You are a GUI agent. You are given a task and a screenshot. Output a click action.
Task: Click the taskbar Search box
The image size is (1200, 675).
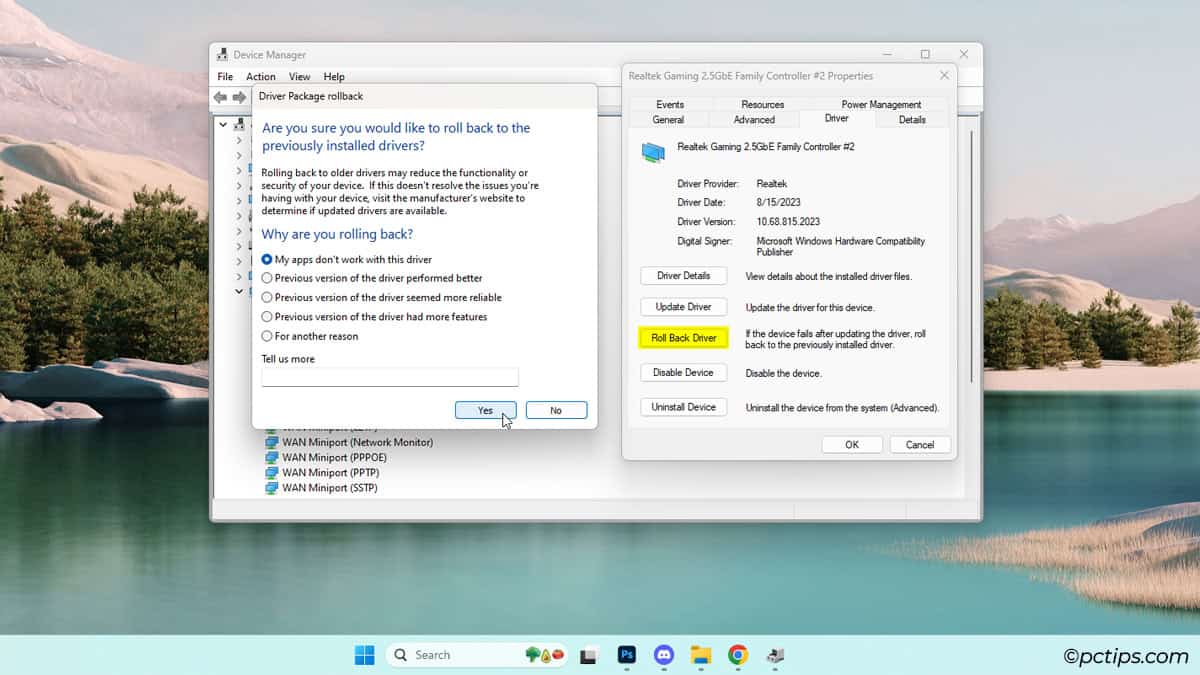[477, 655]
